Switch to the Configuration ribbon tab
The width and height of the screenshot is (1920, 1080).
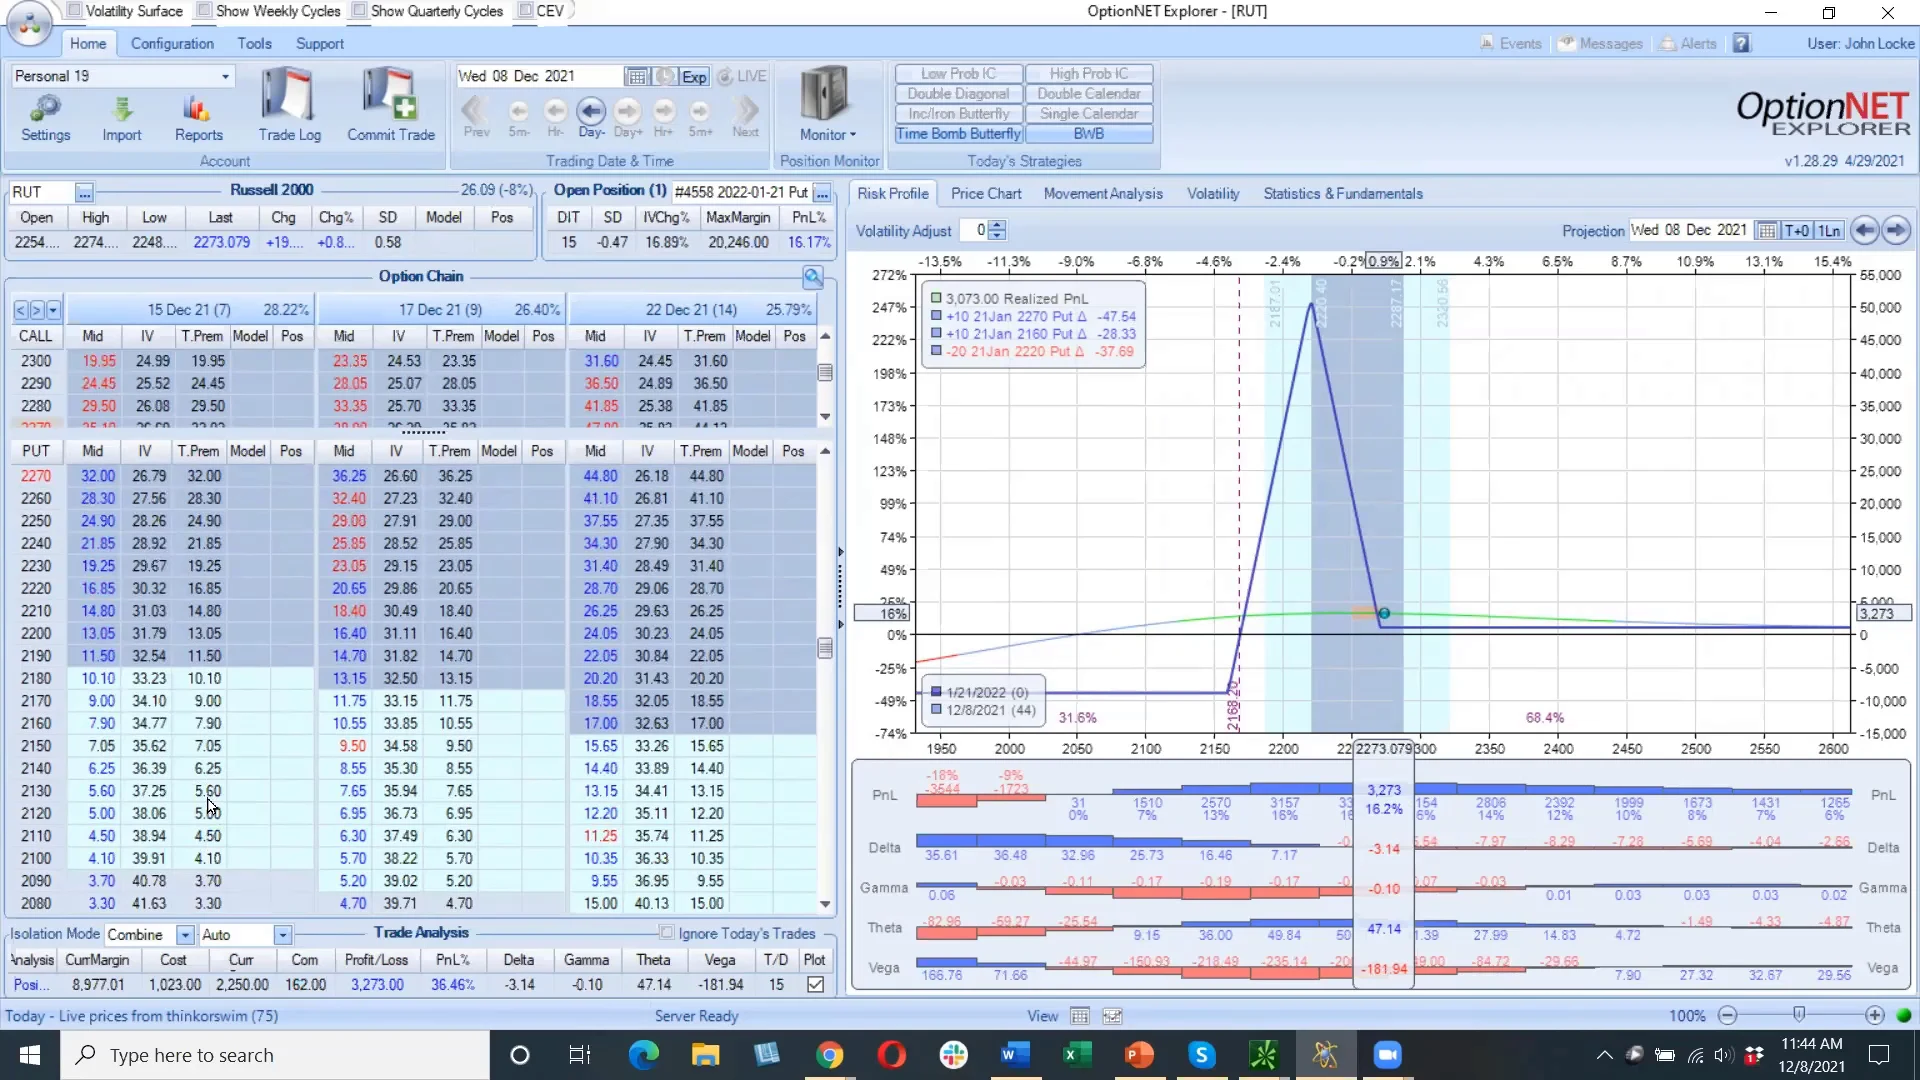pos(172,44)
